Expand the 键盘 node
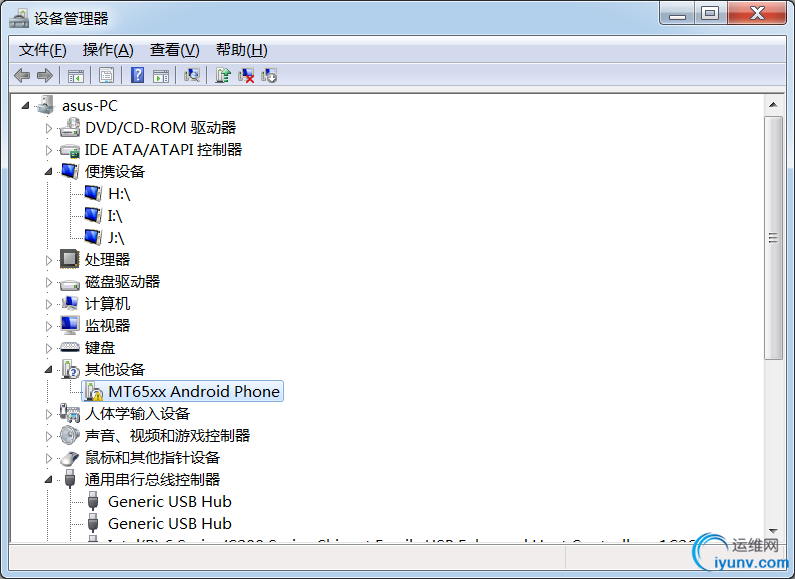The width and height of the screenshot is (795, 579). 49,348
